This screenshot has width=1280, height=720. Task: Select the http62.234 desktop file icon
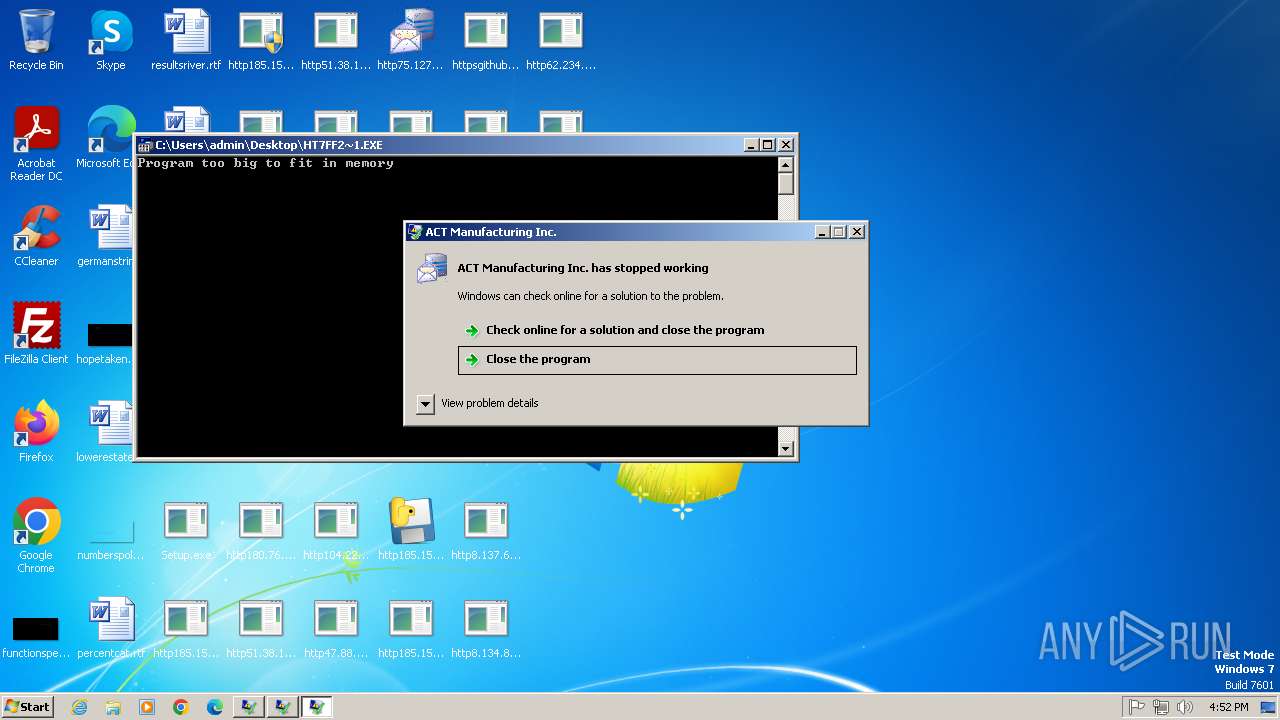point(561,40)
